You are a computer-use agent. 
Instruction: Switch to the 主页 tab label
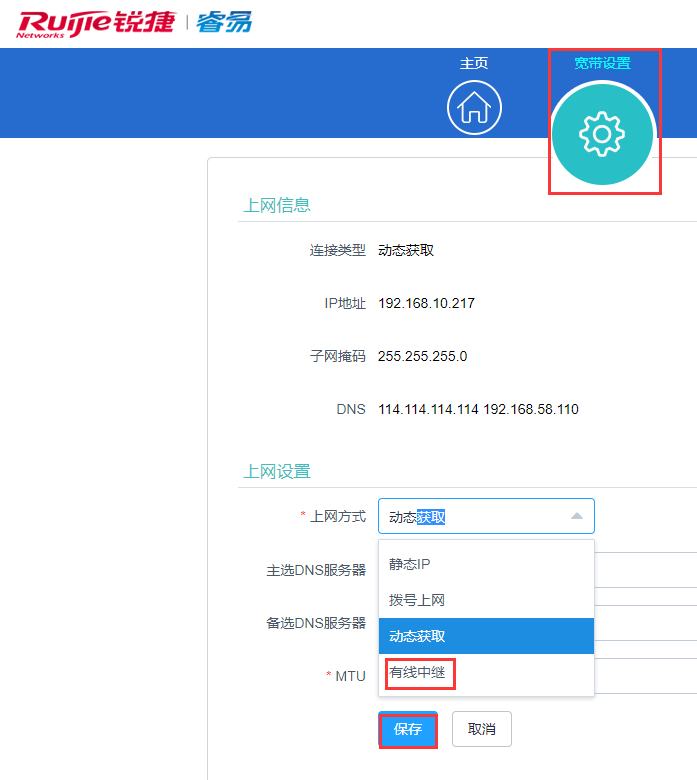point(474,63)
